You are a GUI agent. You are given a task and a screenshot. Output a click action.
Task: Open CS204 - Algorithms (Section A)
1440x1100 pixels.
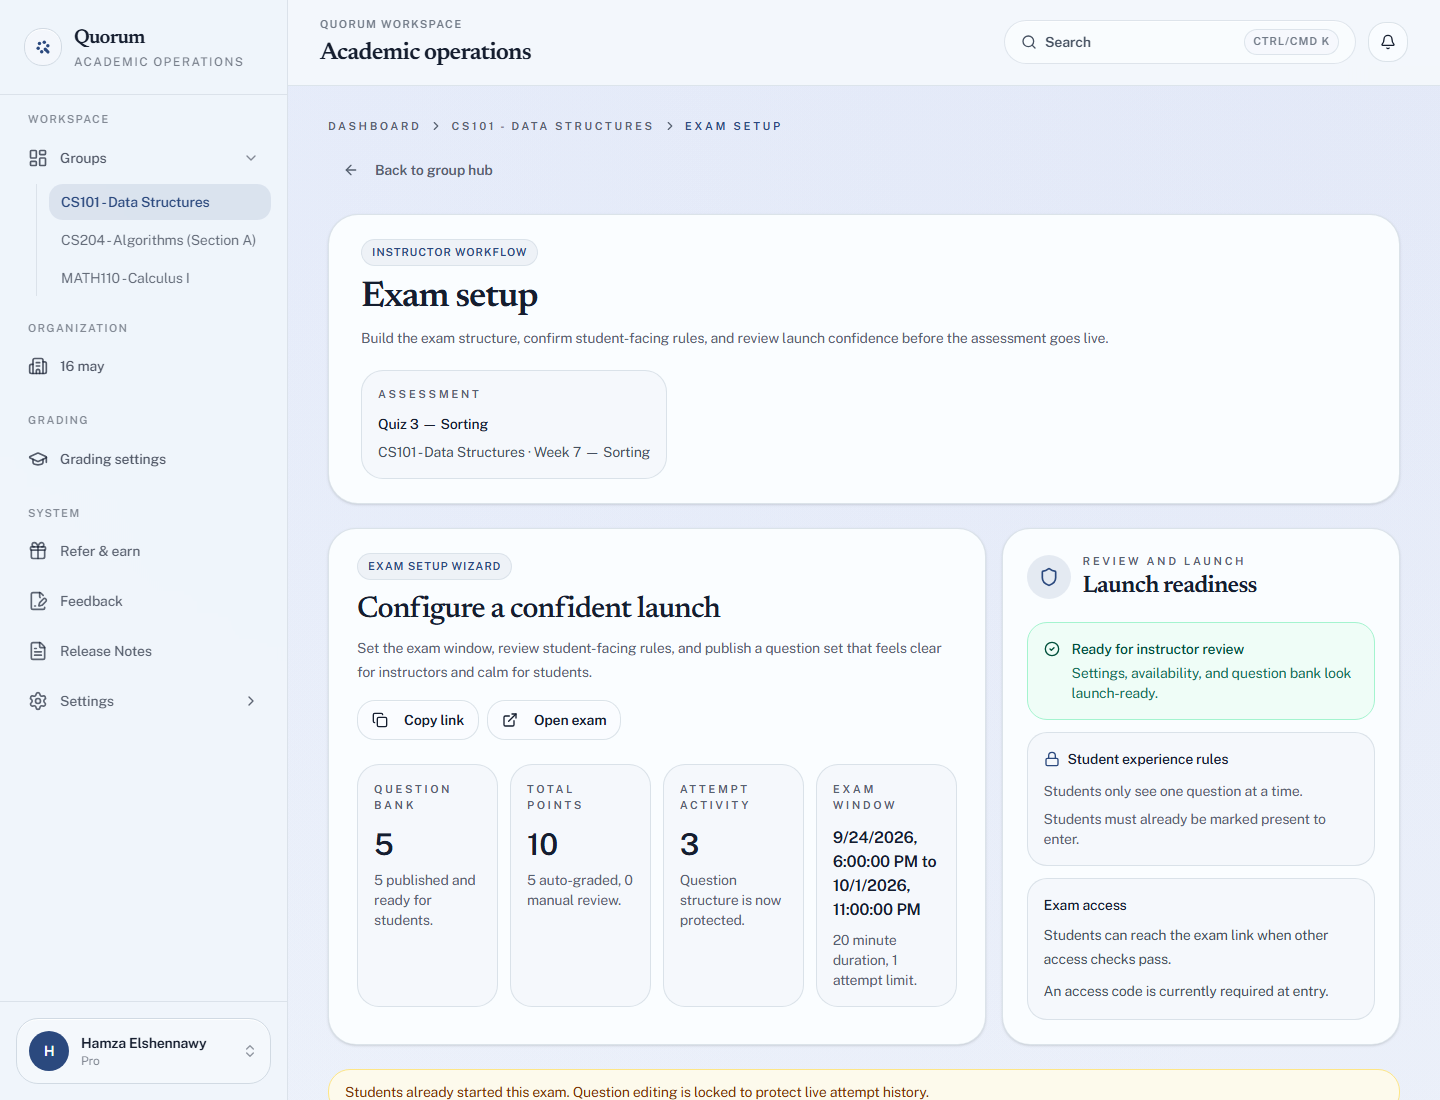[160, 240]
